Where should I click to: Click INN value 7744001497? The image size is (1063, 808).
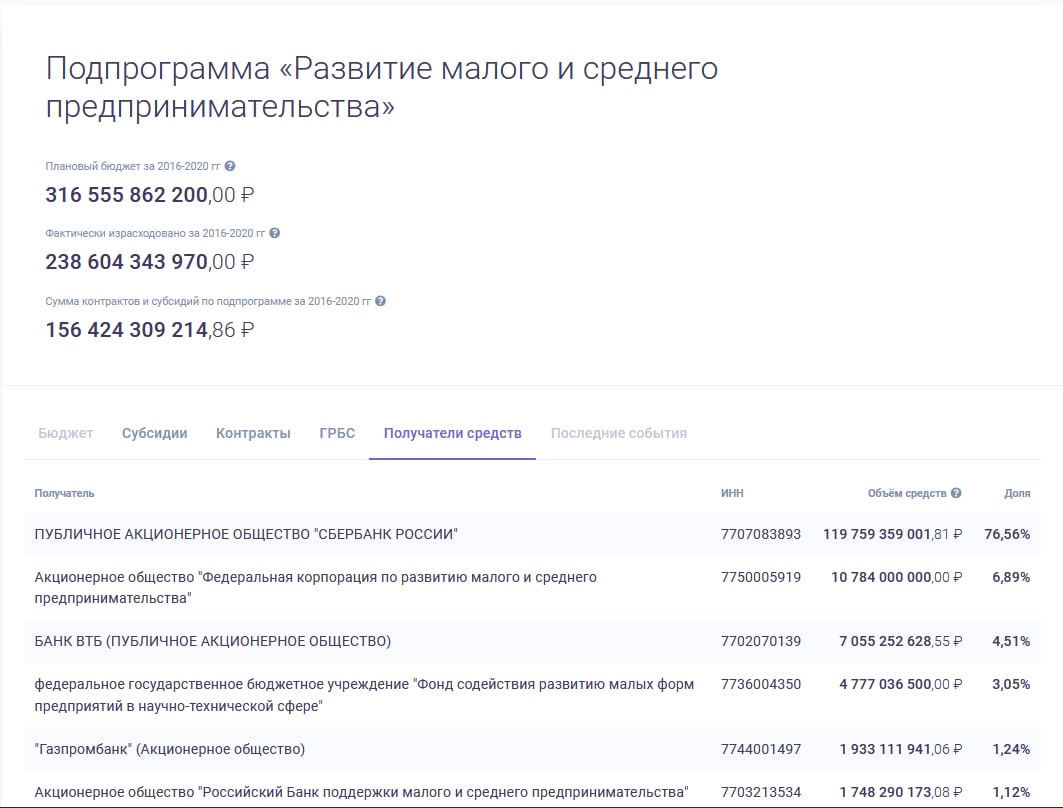[x=761, y=749]
